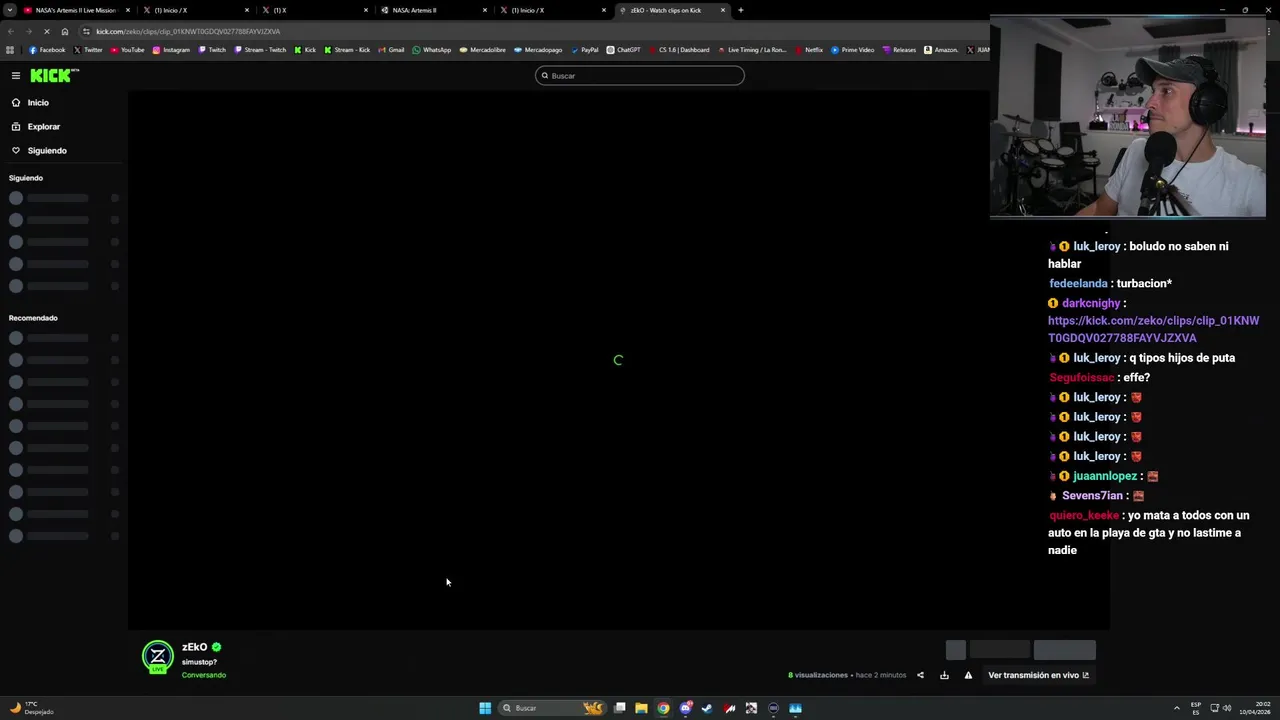Open Windows Start menu
The width and height of the screenshot is (1280, 720).
(485, 708)
